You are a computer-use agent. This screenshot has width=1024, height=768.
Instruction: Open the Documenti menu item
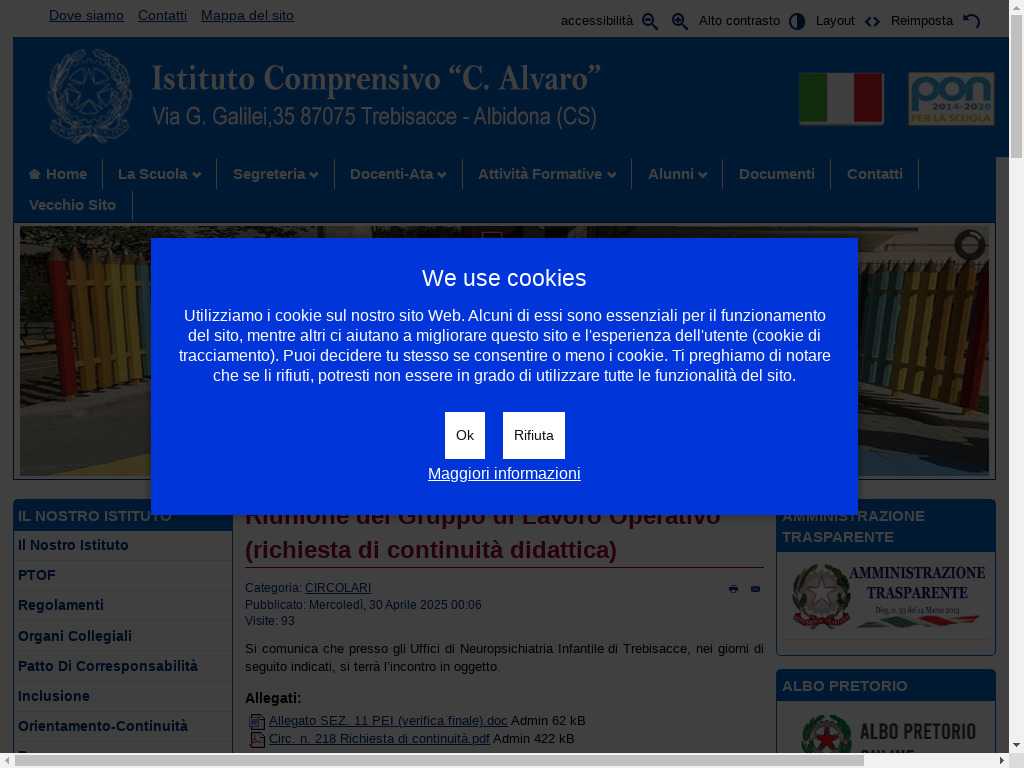pyautogui.click(x=776, y=174)
